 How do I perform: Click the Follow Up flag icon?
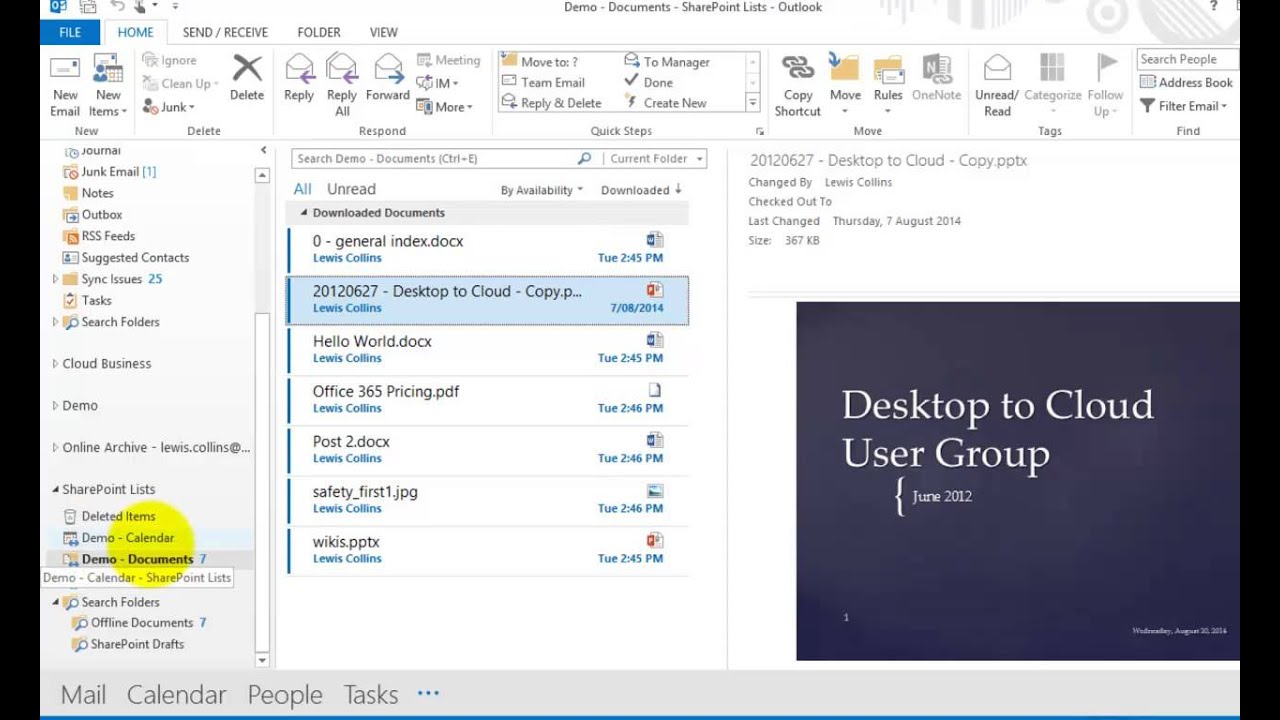[x=1106, y=69]
